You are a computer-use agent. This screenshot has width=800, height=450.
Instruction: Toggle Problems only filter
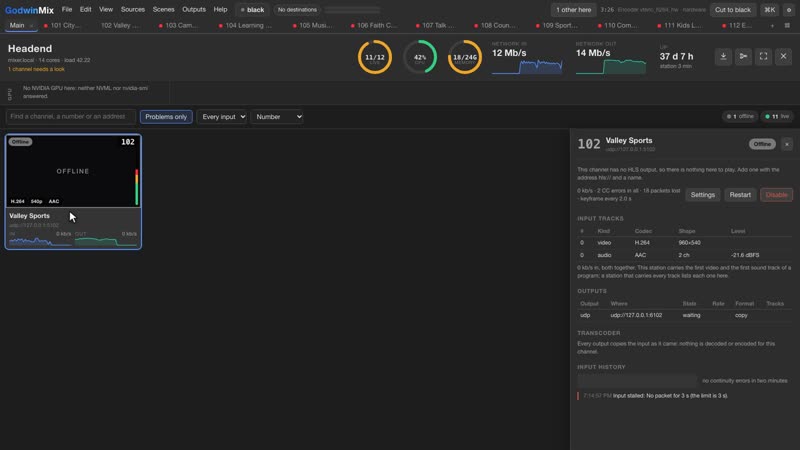tap(166, 117)
